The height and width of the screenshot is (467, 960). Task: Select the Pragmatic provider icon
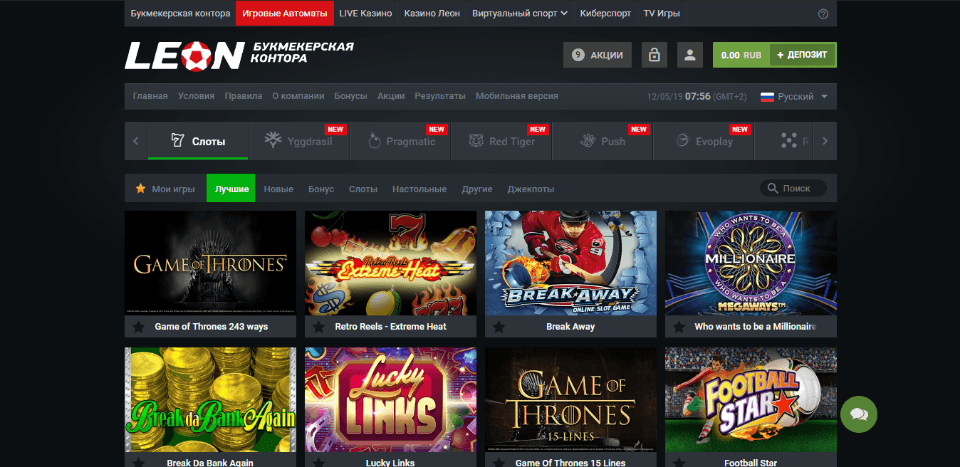coord(374,141)
